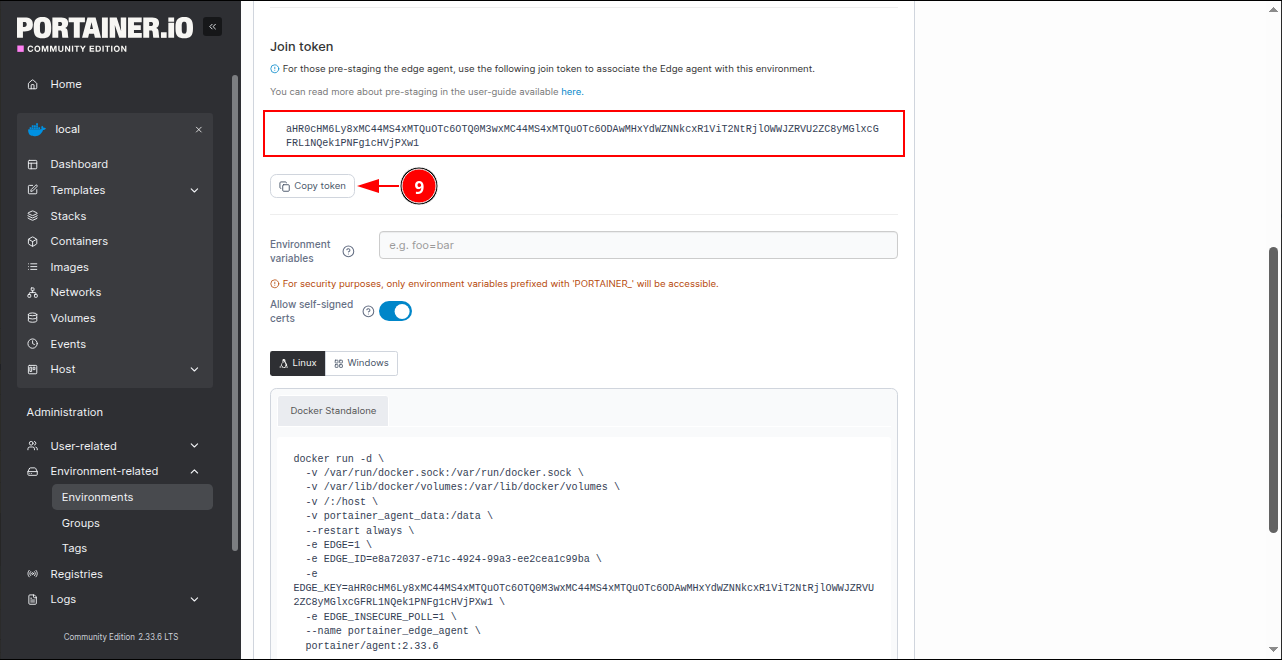
Task: Click the Volumes database icon
Action: tap(33, 318)
